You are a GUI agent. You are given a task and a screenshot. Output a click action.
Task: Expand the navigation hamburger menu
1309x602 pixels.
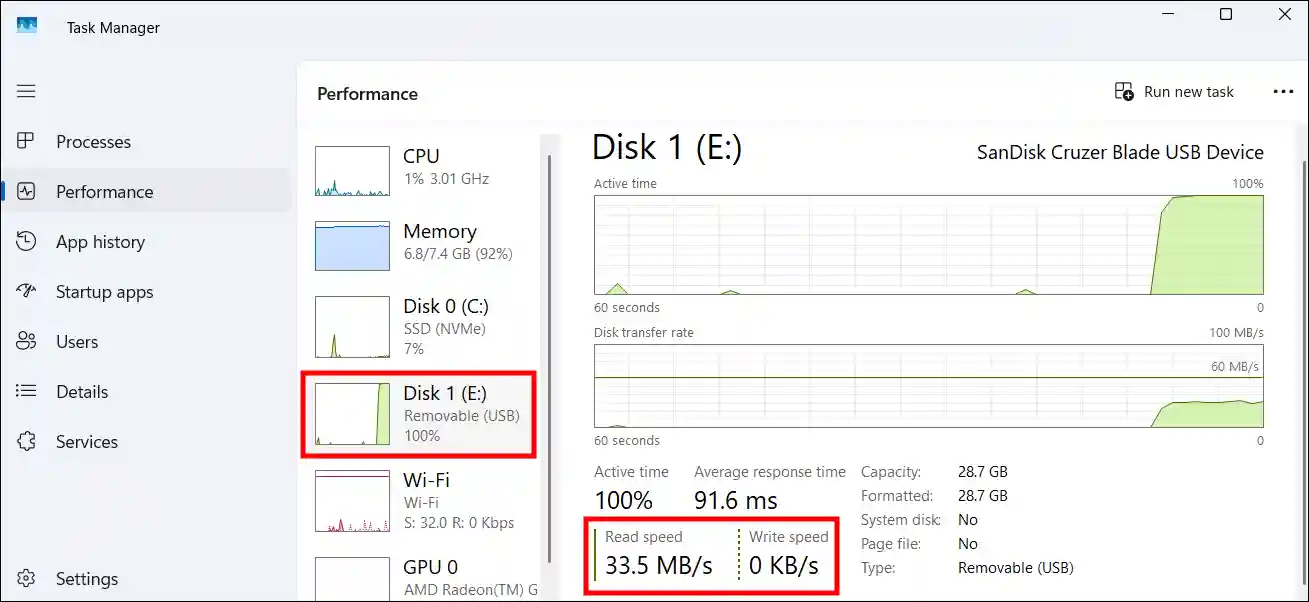click(26, 91)
